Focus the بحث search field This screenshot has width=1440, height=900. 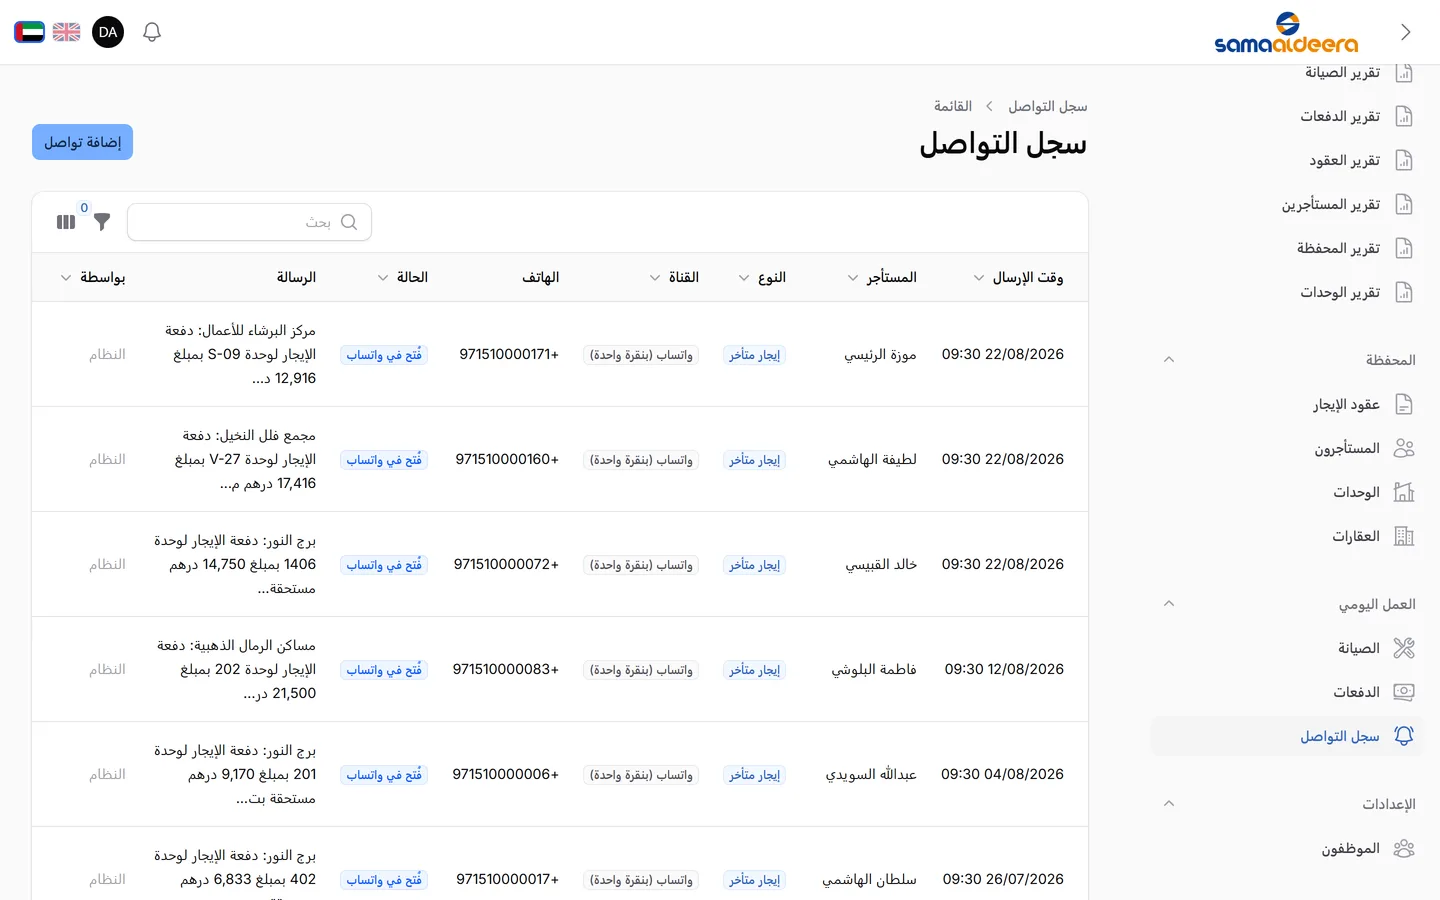(250, 222)
